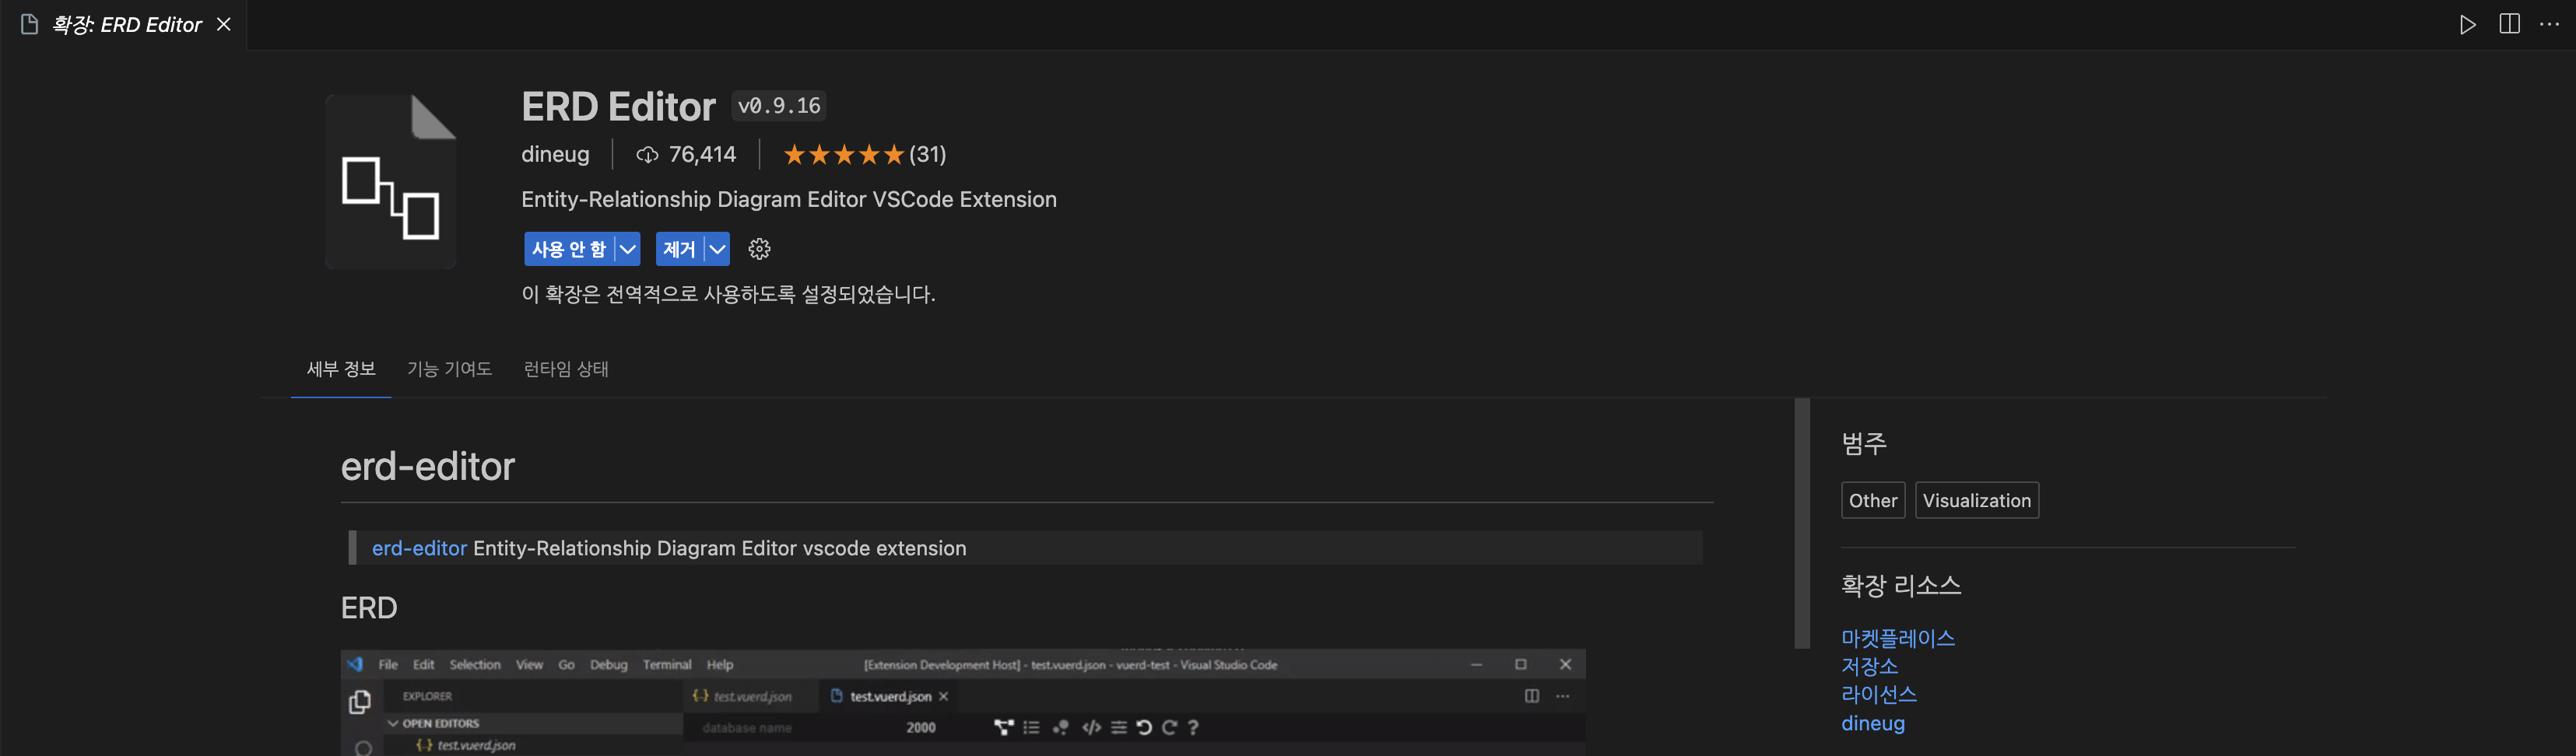Open the 마켓플레이스 resource link
The width and height of the screenshot is (2576, 756).
(x=1897, y=638)
